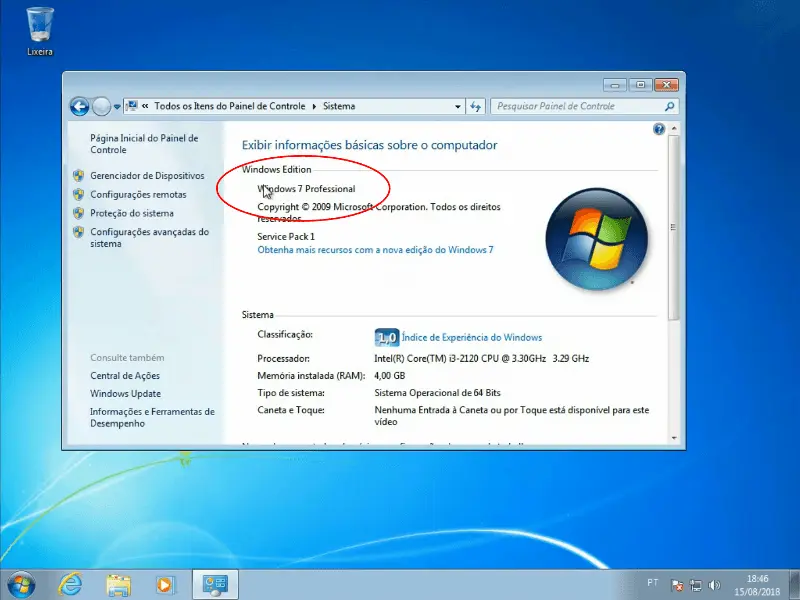Open Índice de Experiência do Windows
Viewport: 800px width, 600px height.
pyautogui.click(x=471, y=337)
